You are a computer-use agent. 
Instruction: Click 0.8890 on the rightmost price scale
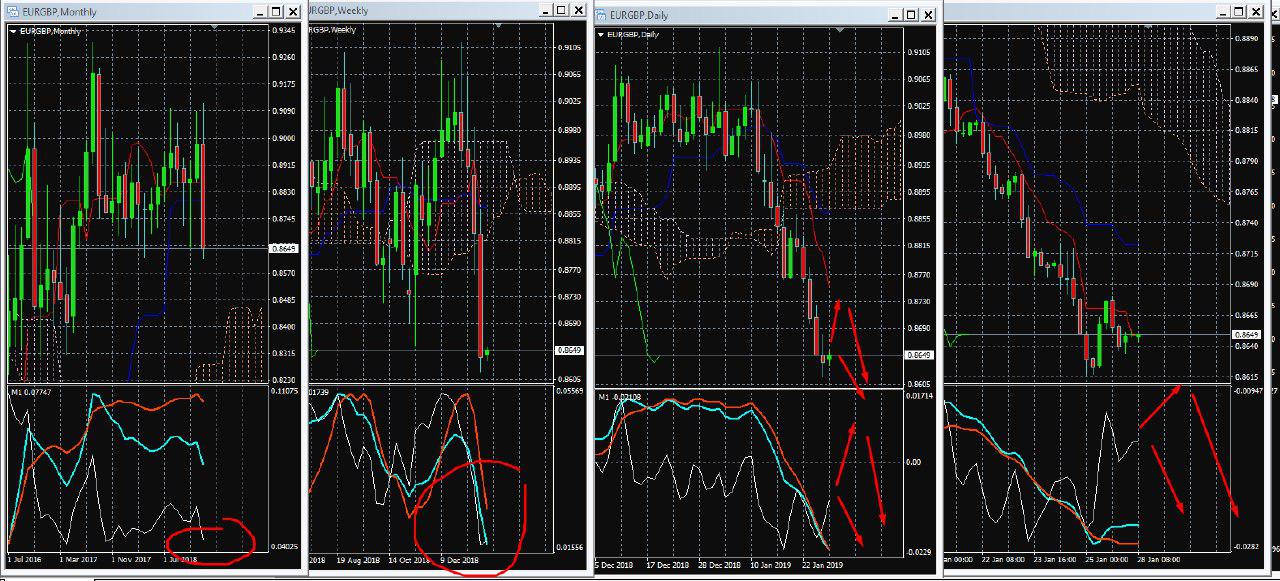1247,38
